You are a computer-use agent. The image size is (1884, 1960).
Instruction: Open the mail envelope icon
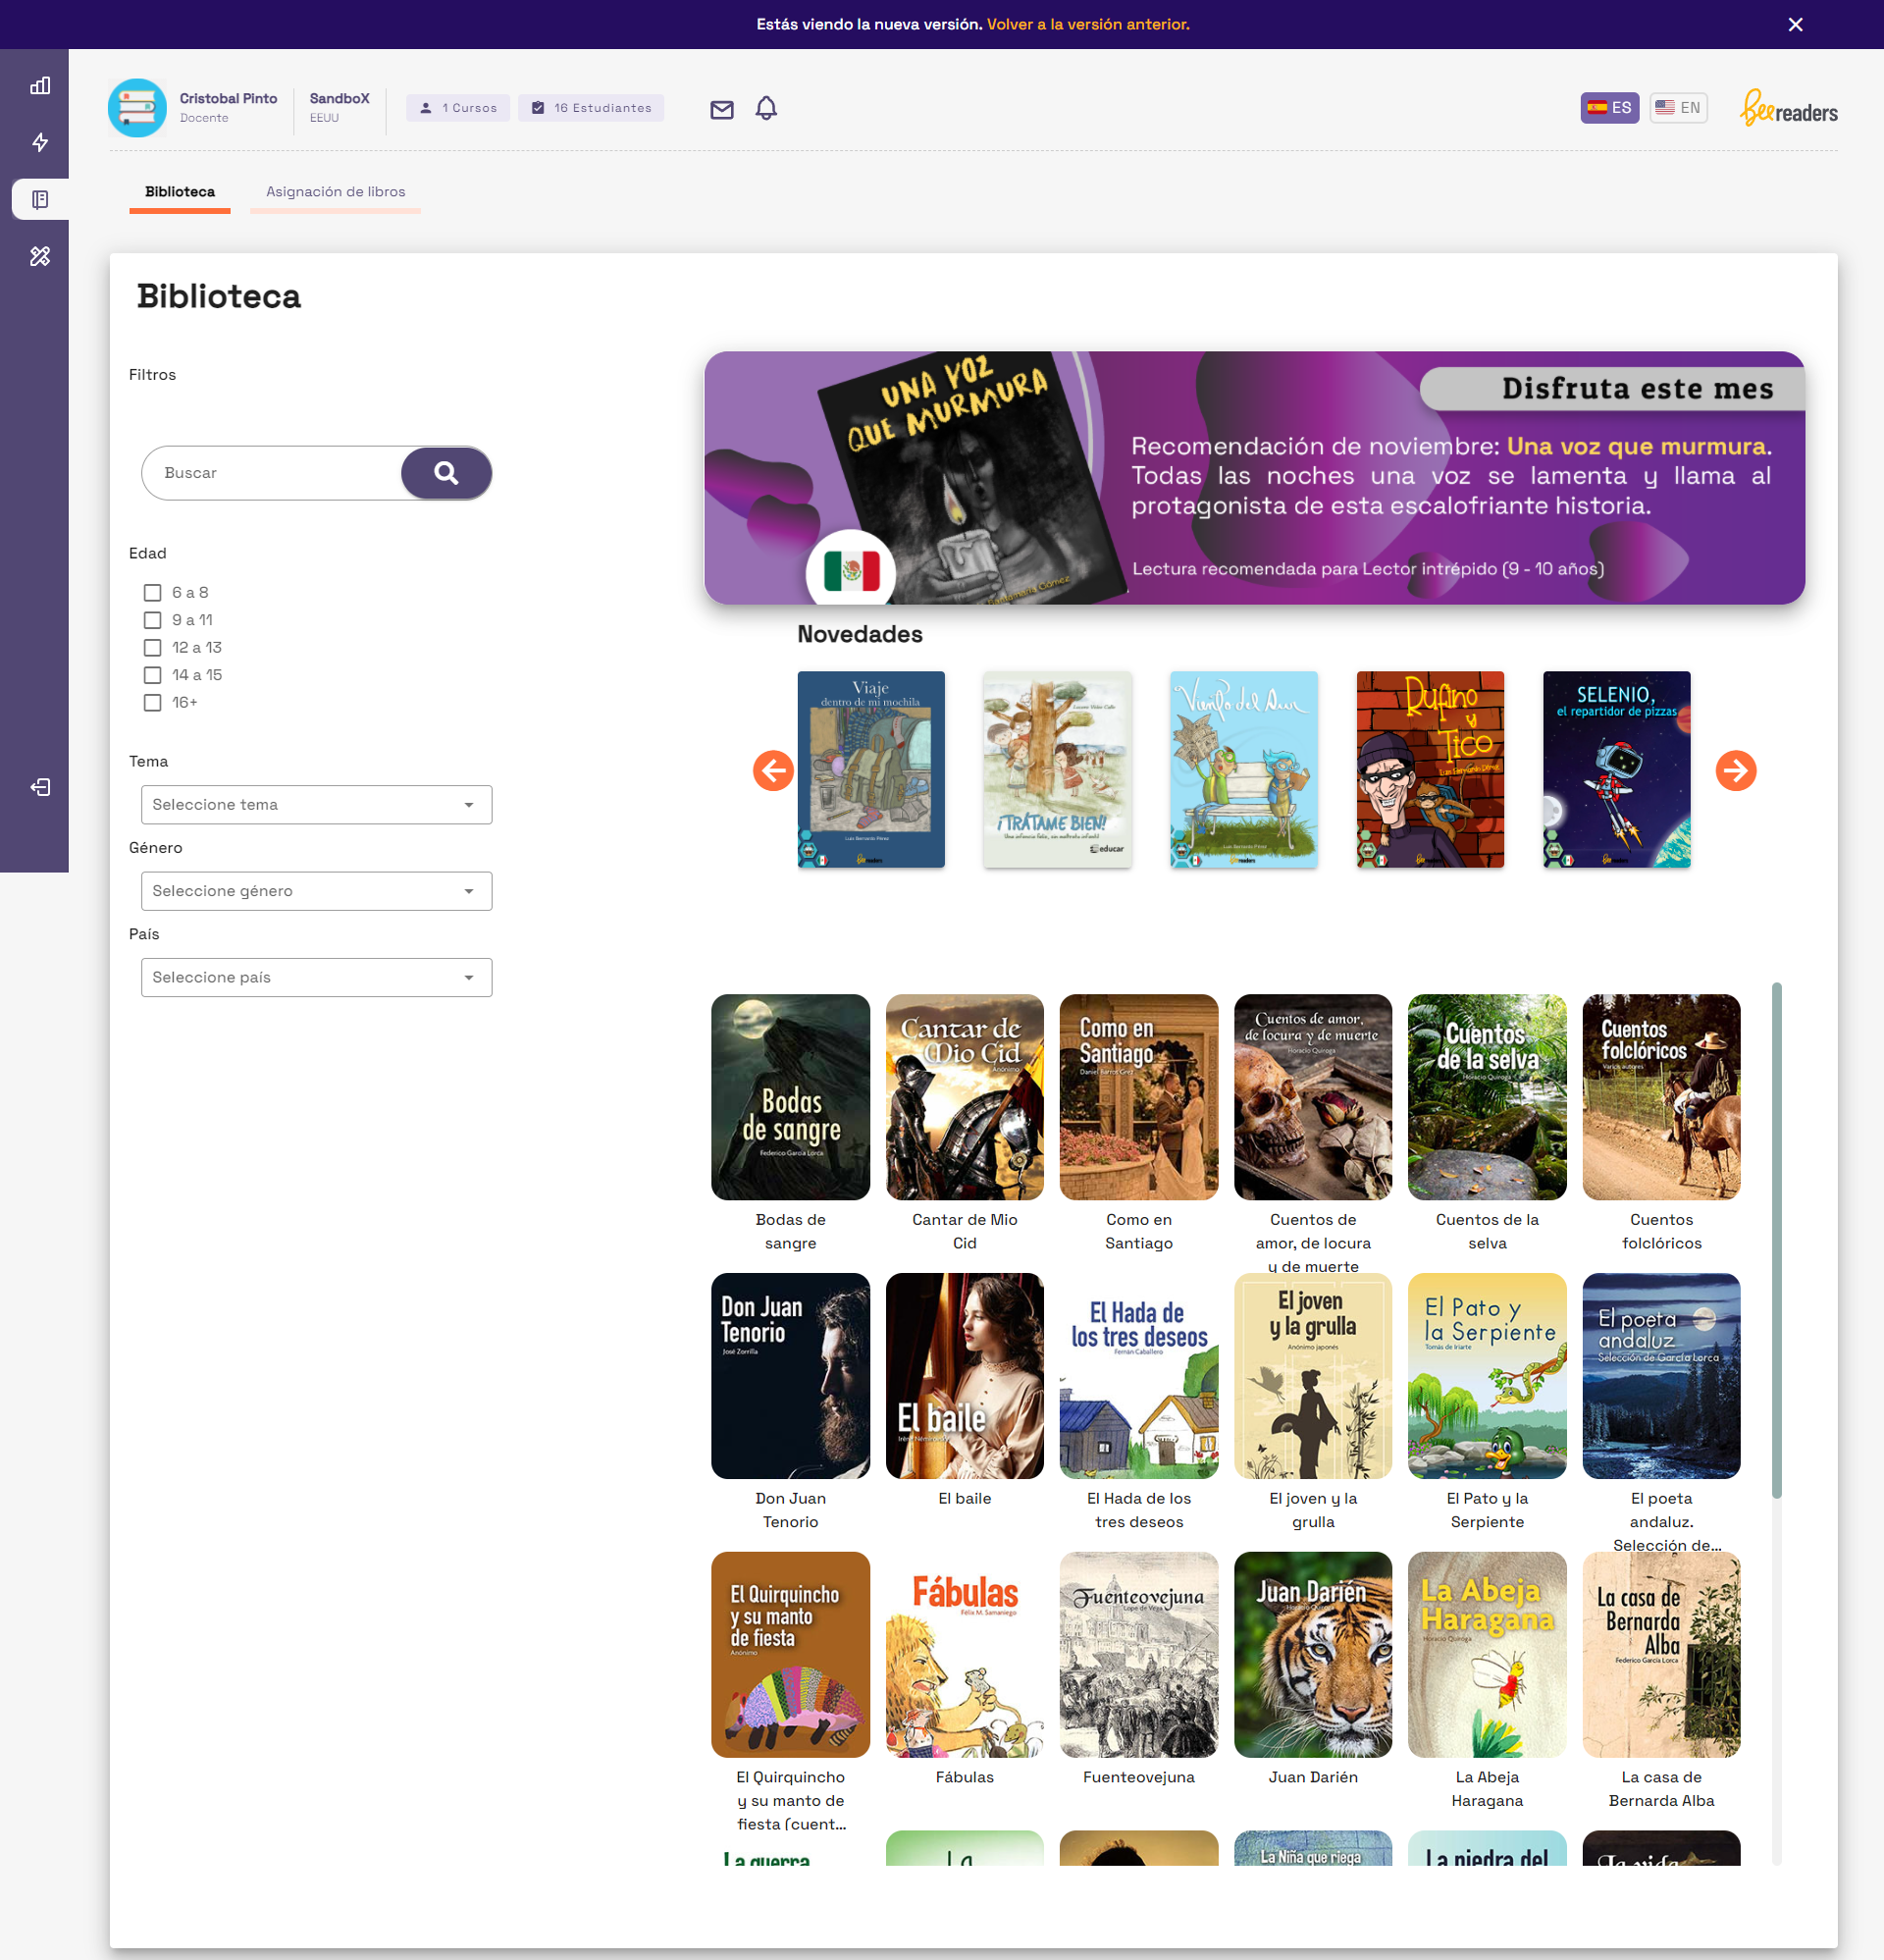[x=722, y=110]
